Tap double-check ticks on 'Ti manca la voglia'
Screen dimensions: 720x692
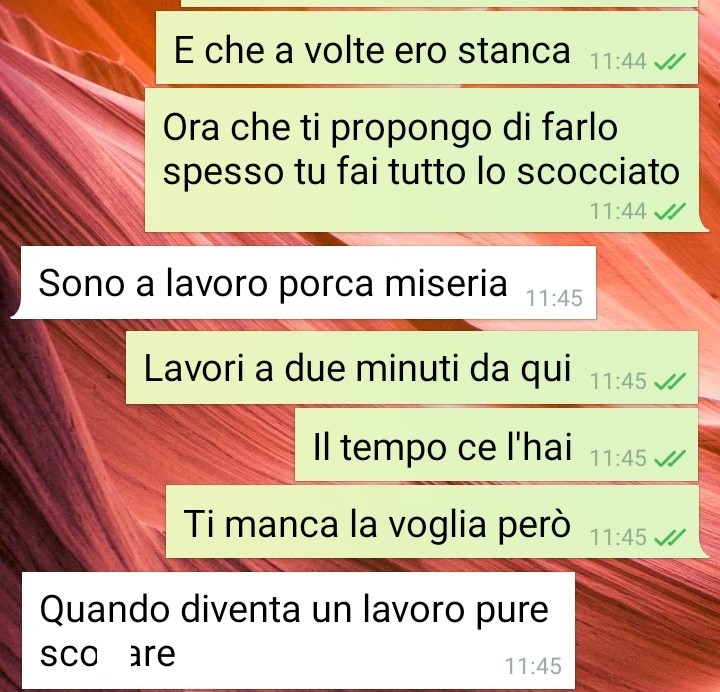point(669,537)
